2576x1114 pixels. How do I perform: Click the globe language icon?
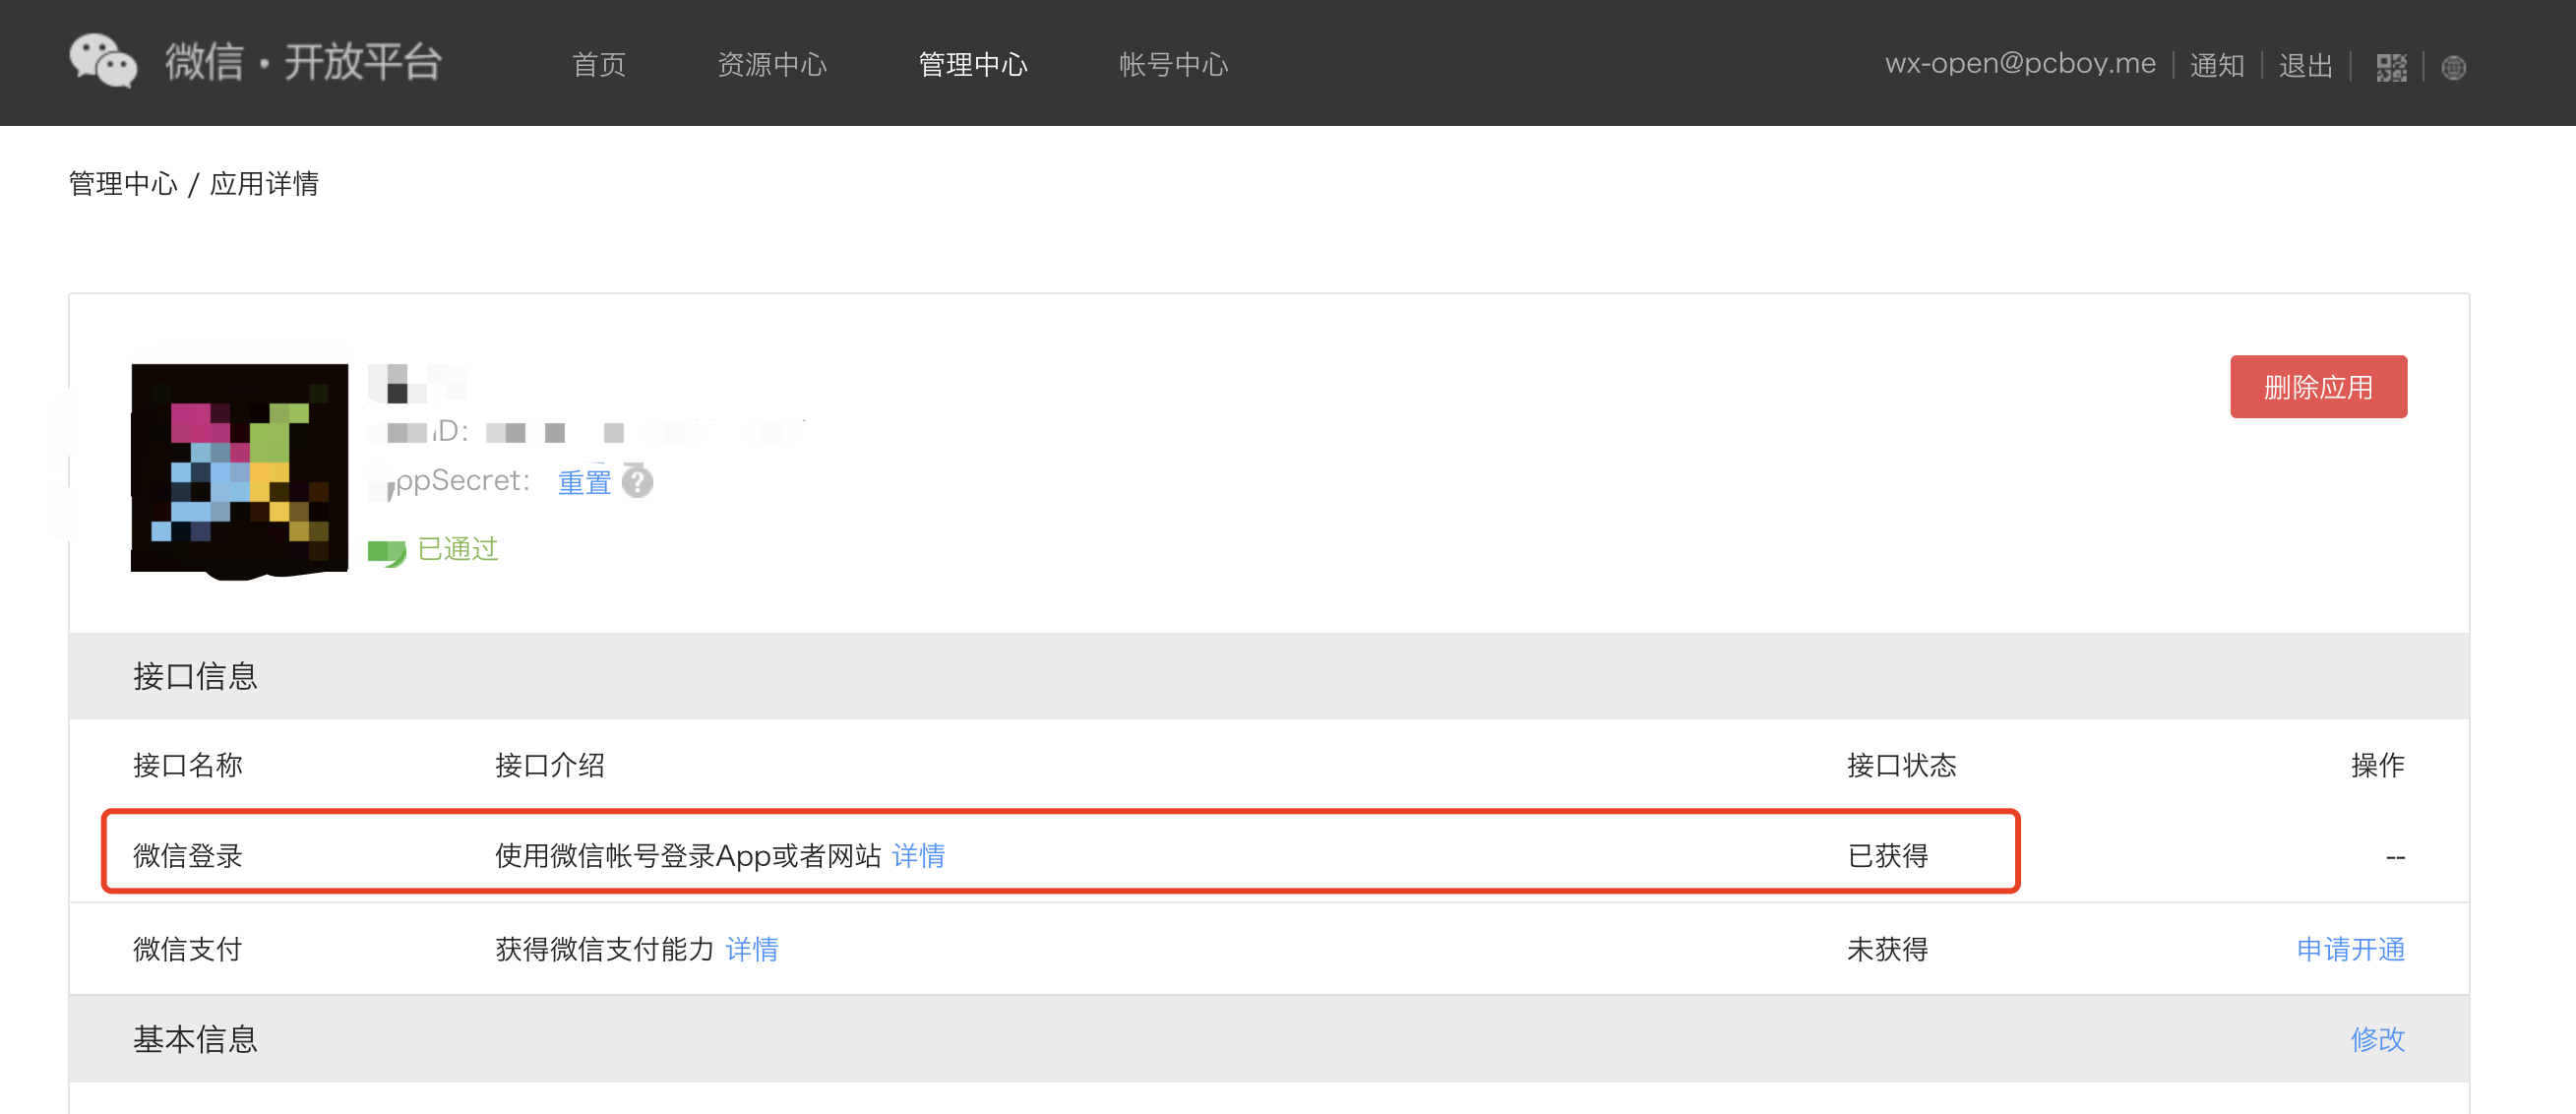(2453, 67)
